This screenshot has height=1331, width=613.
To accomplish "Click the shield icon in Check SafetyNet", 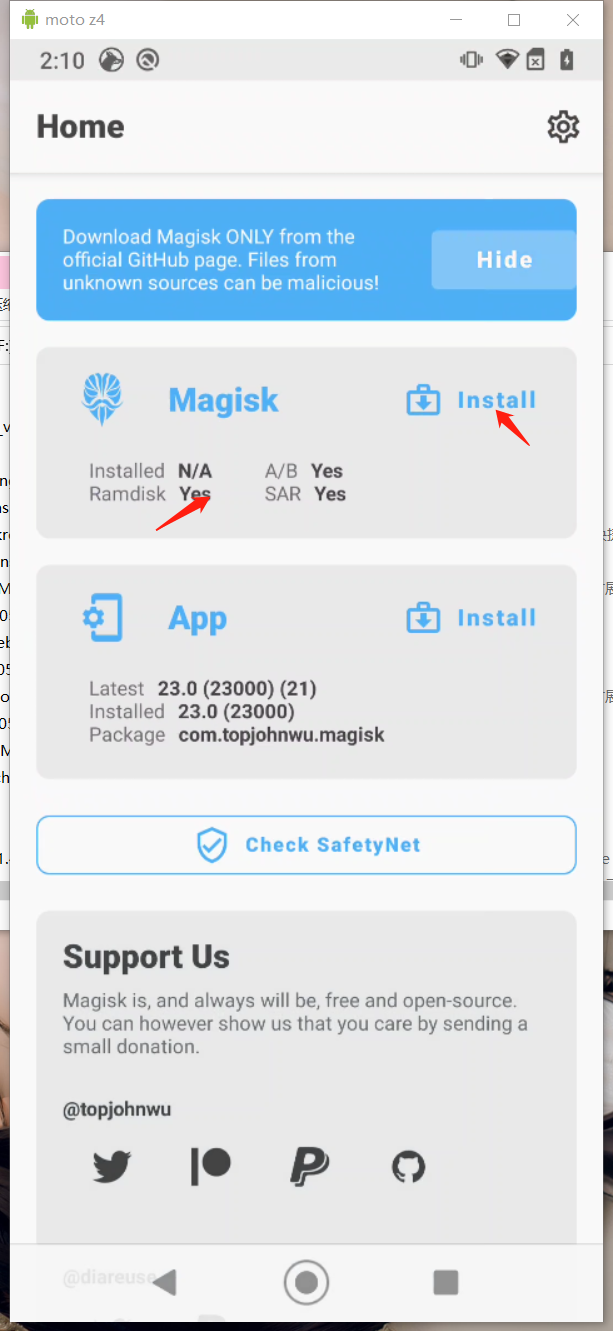I will (x=212, y=845).
